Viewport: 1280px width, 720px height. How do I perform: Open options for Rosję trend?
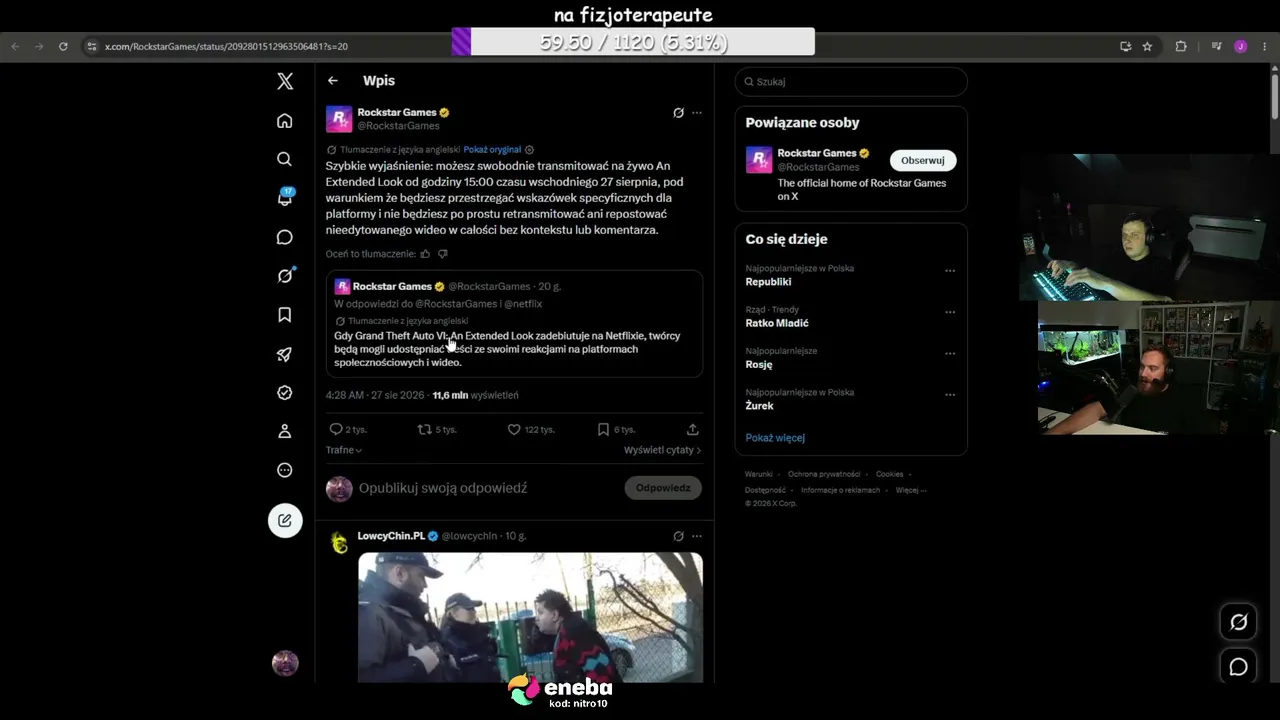click(950, 354)
